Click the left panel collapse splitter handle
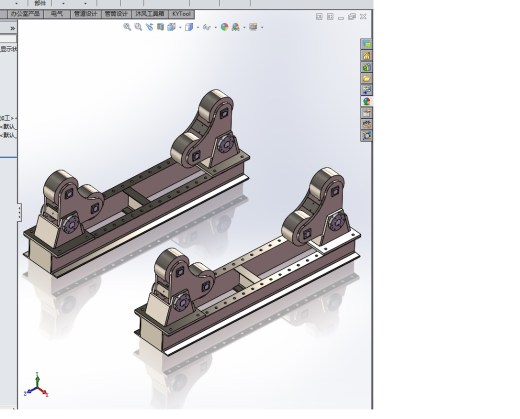 click(x=19, y=212)
